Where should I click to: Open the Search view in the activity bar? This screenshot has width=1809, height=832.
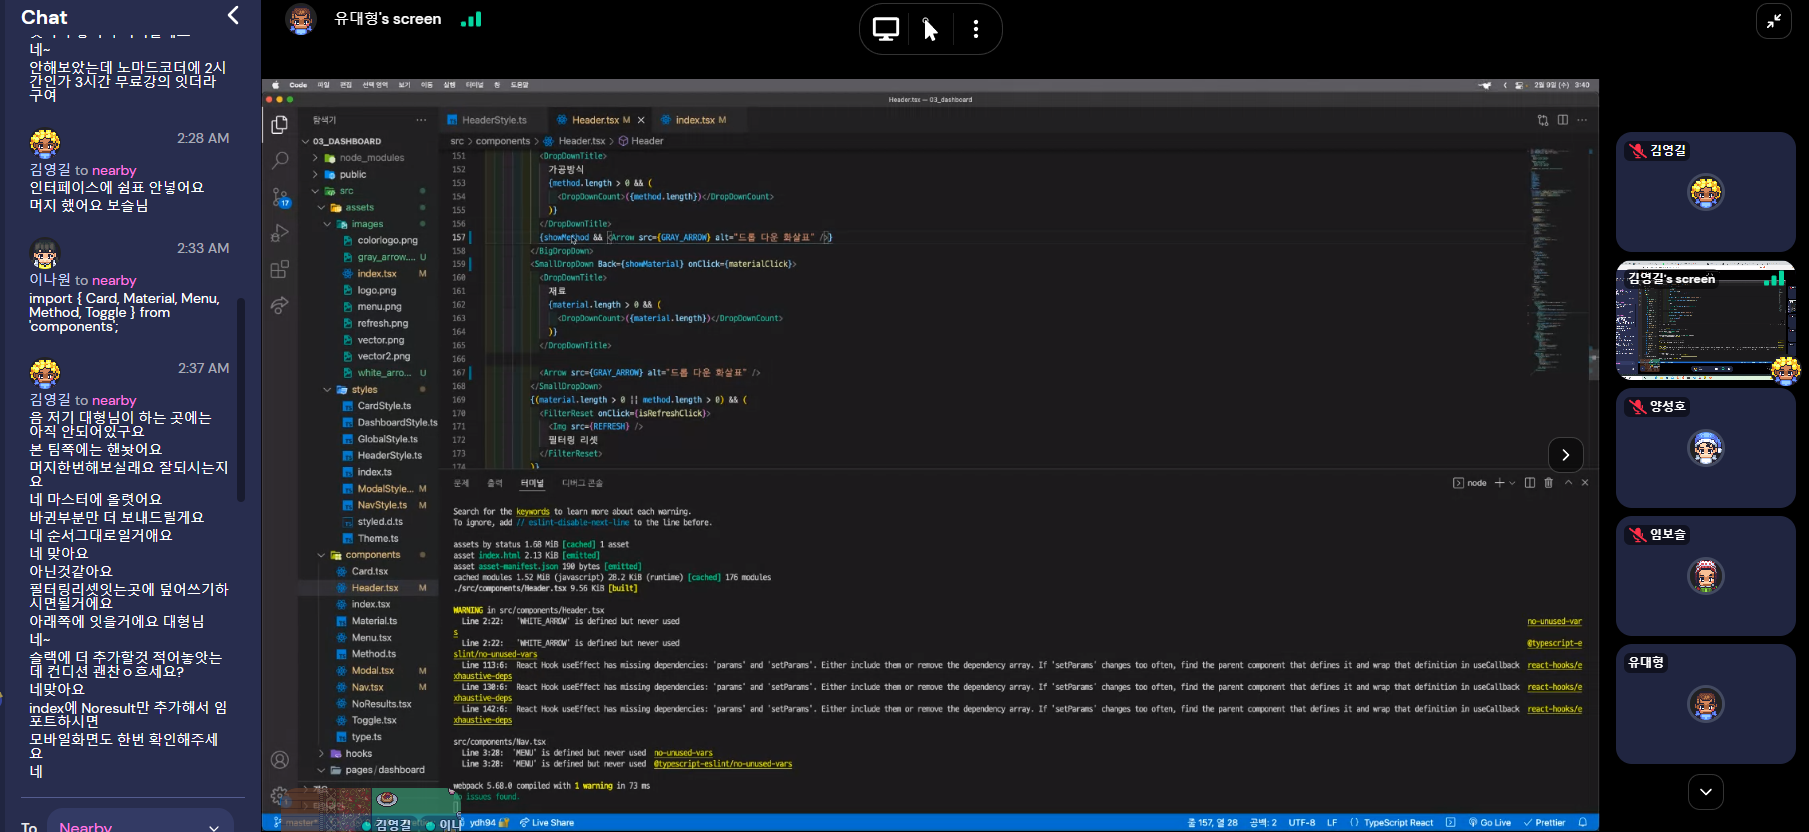pyautogui.click(x=280, y=160)
